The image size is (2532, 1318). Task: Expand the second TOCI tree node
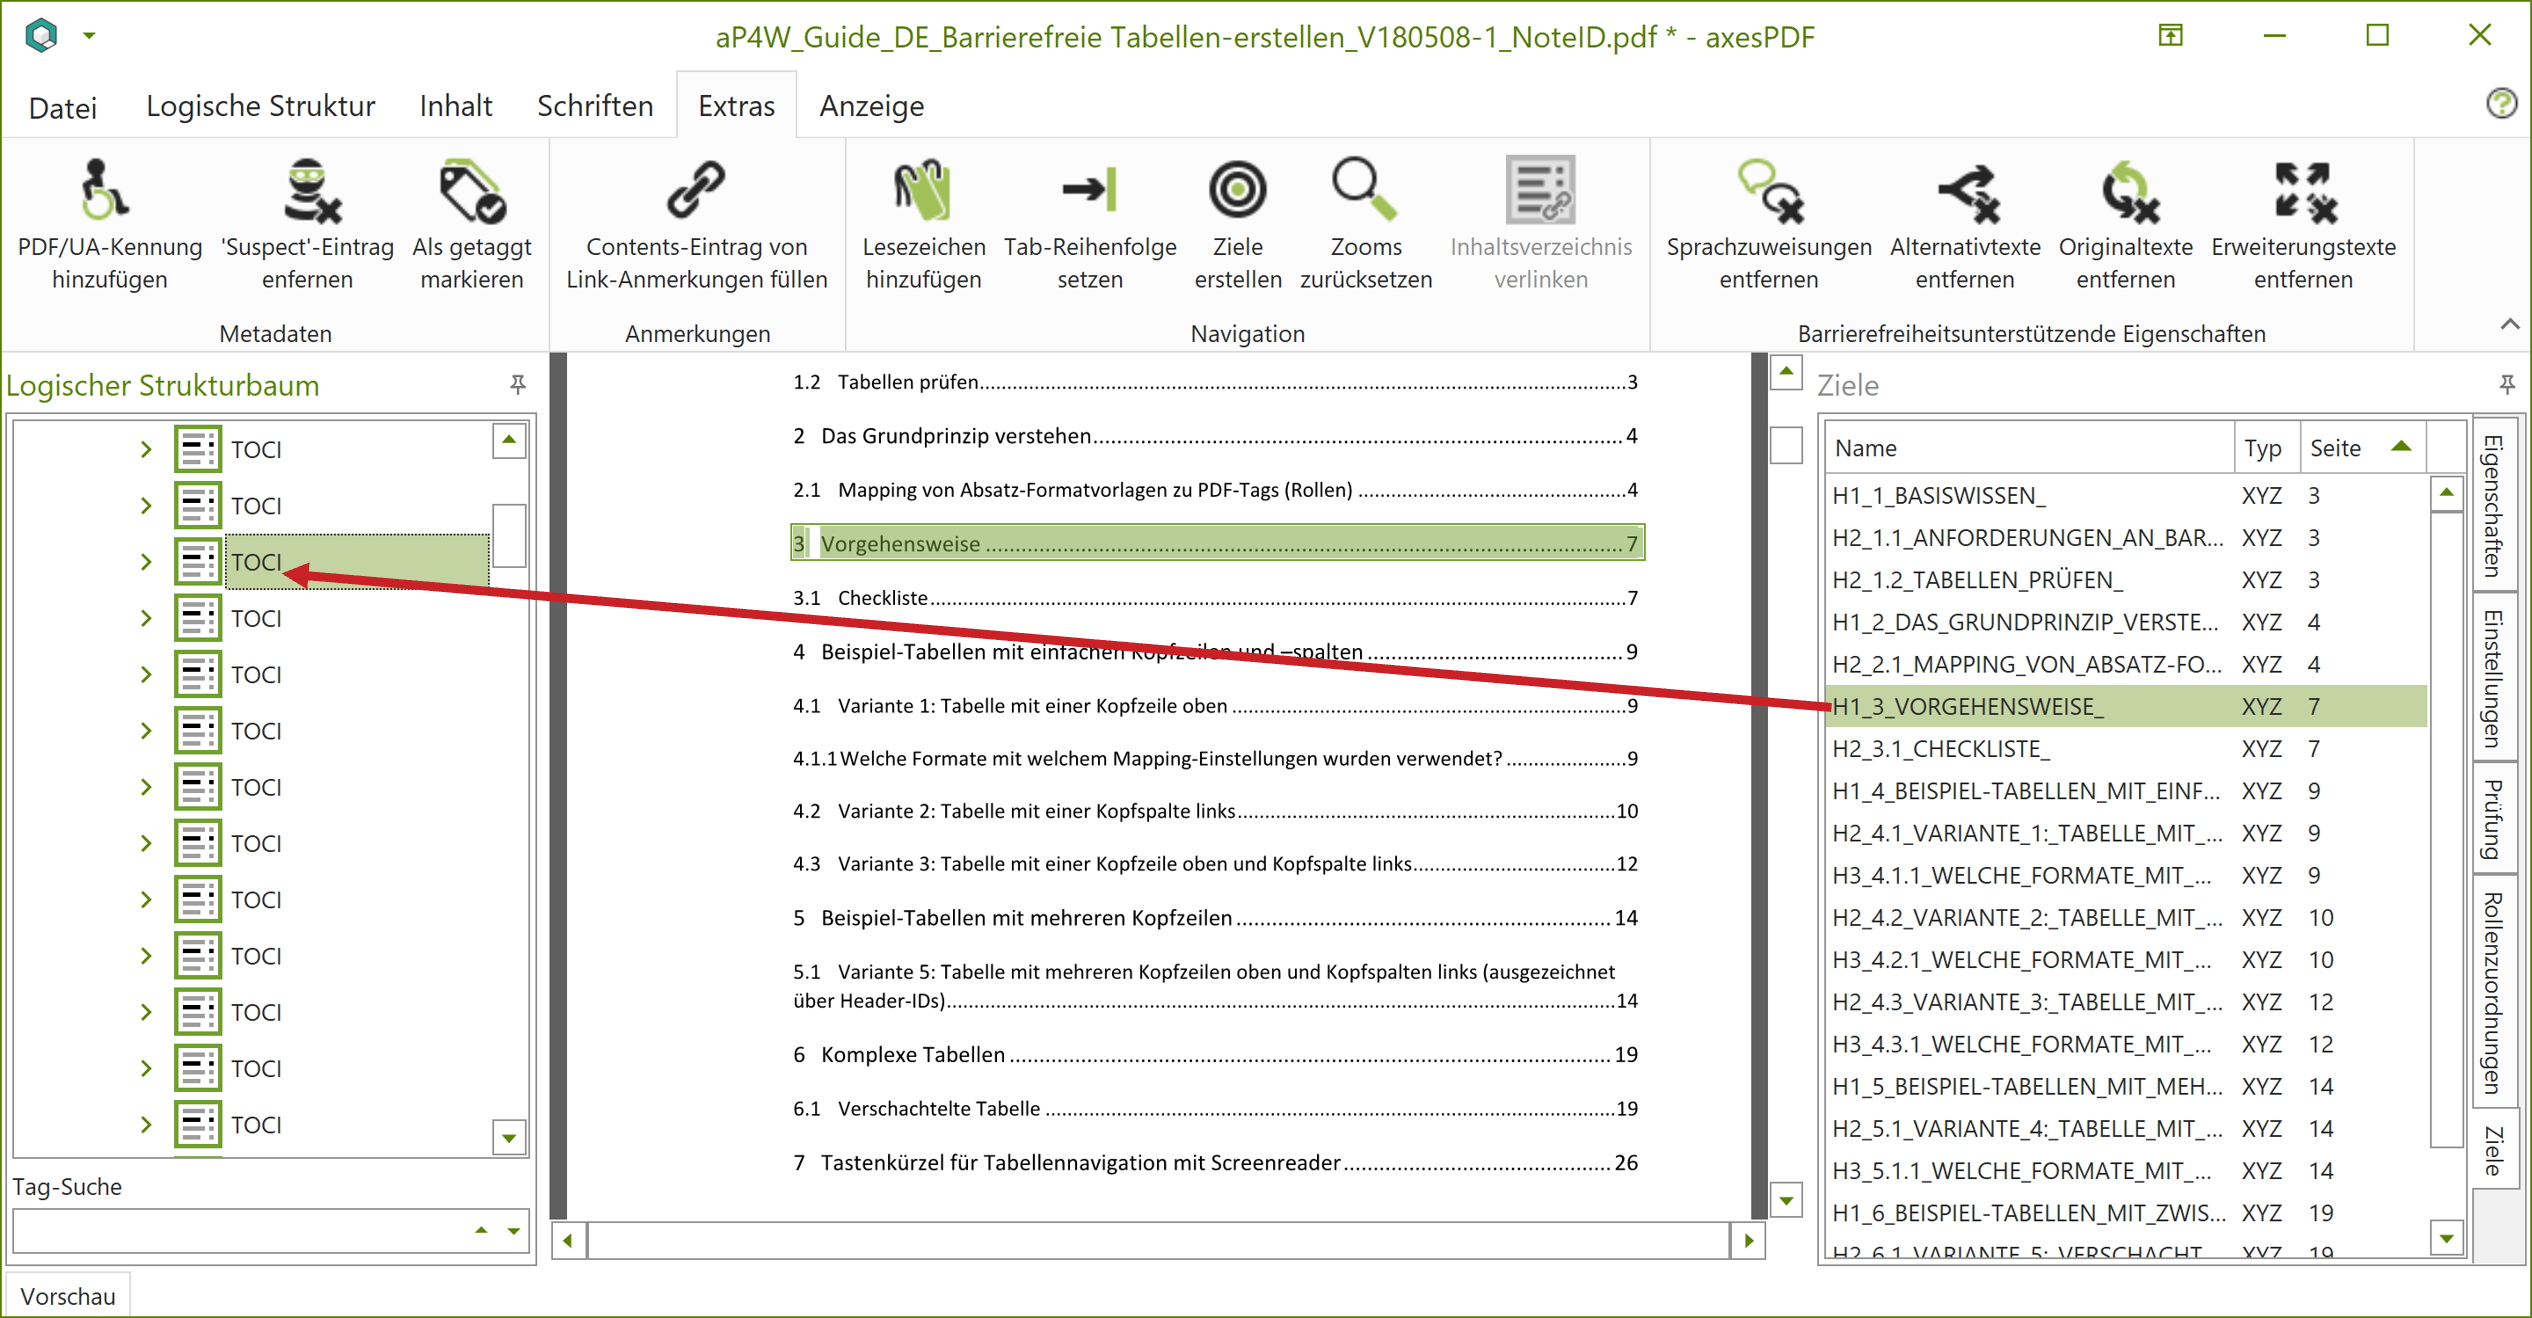click(x=146, y=506)
